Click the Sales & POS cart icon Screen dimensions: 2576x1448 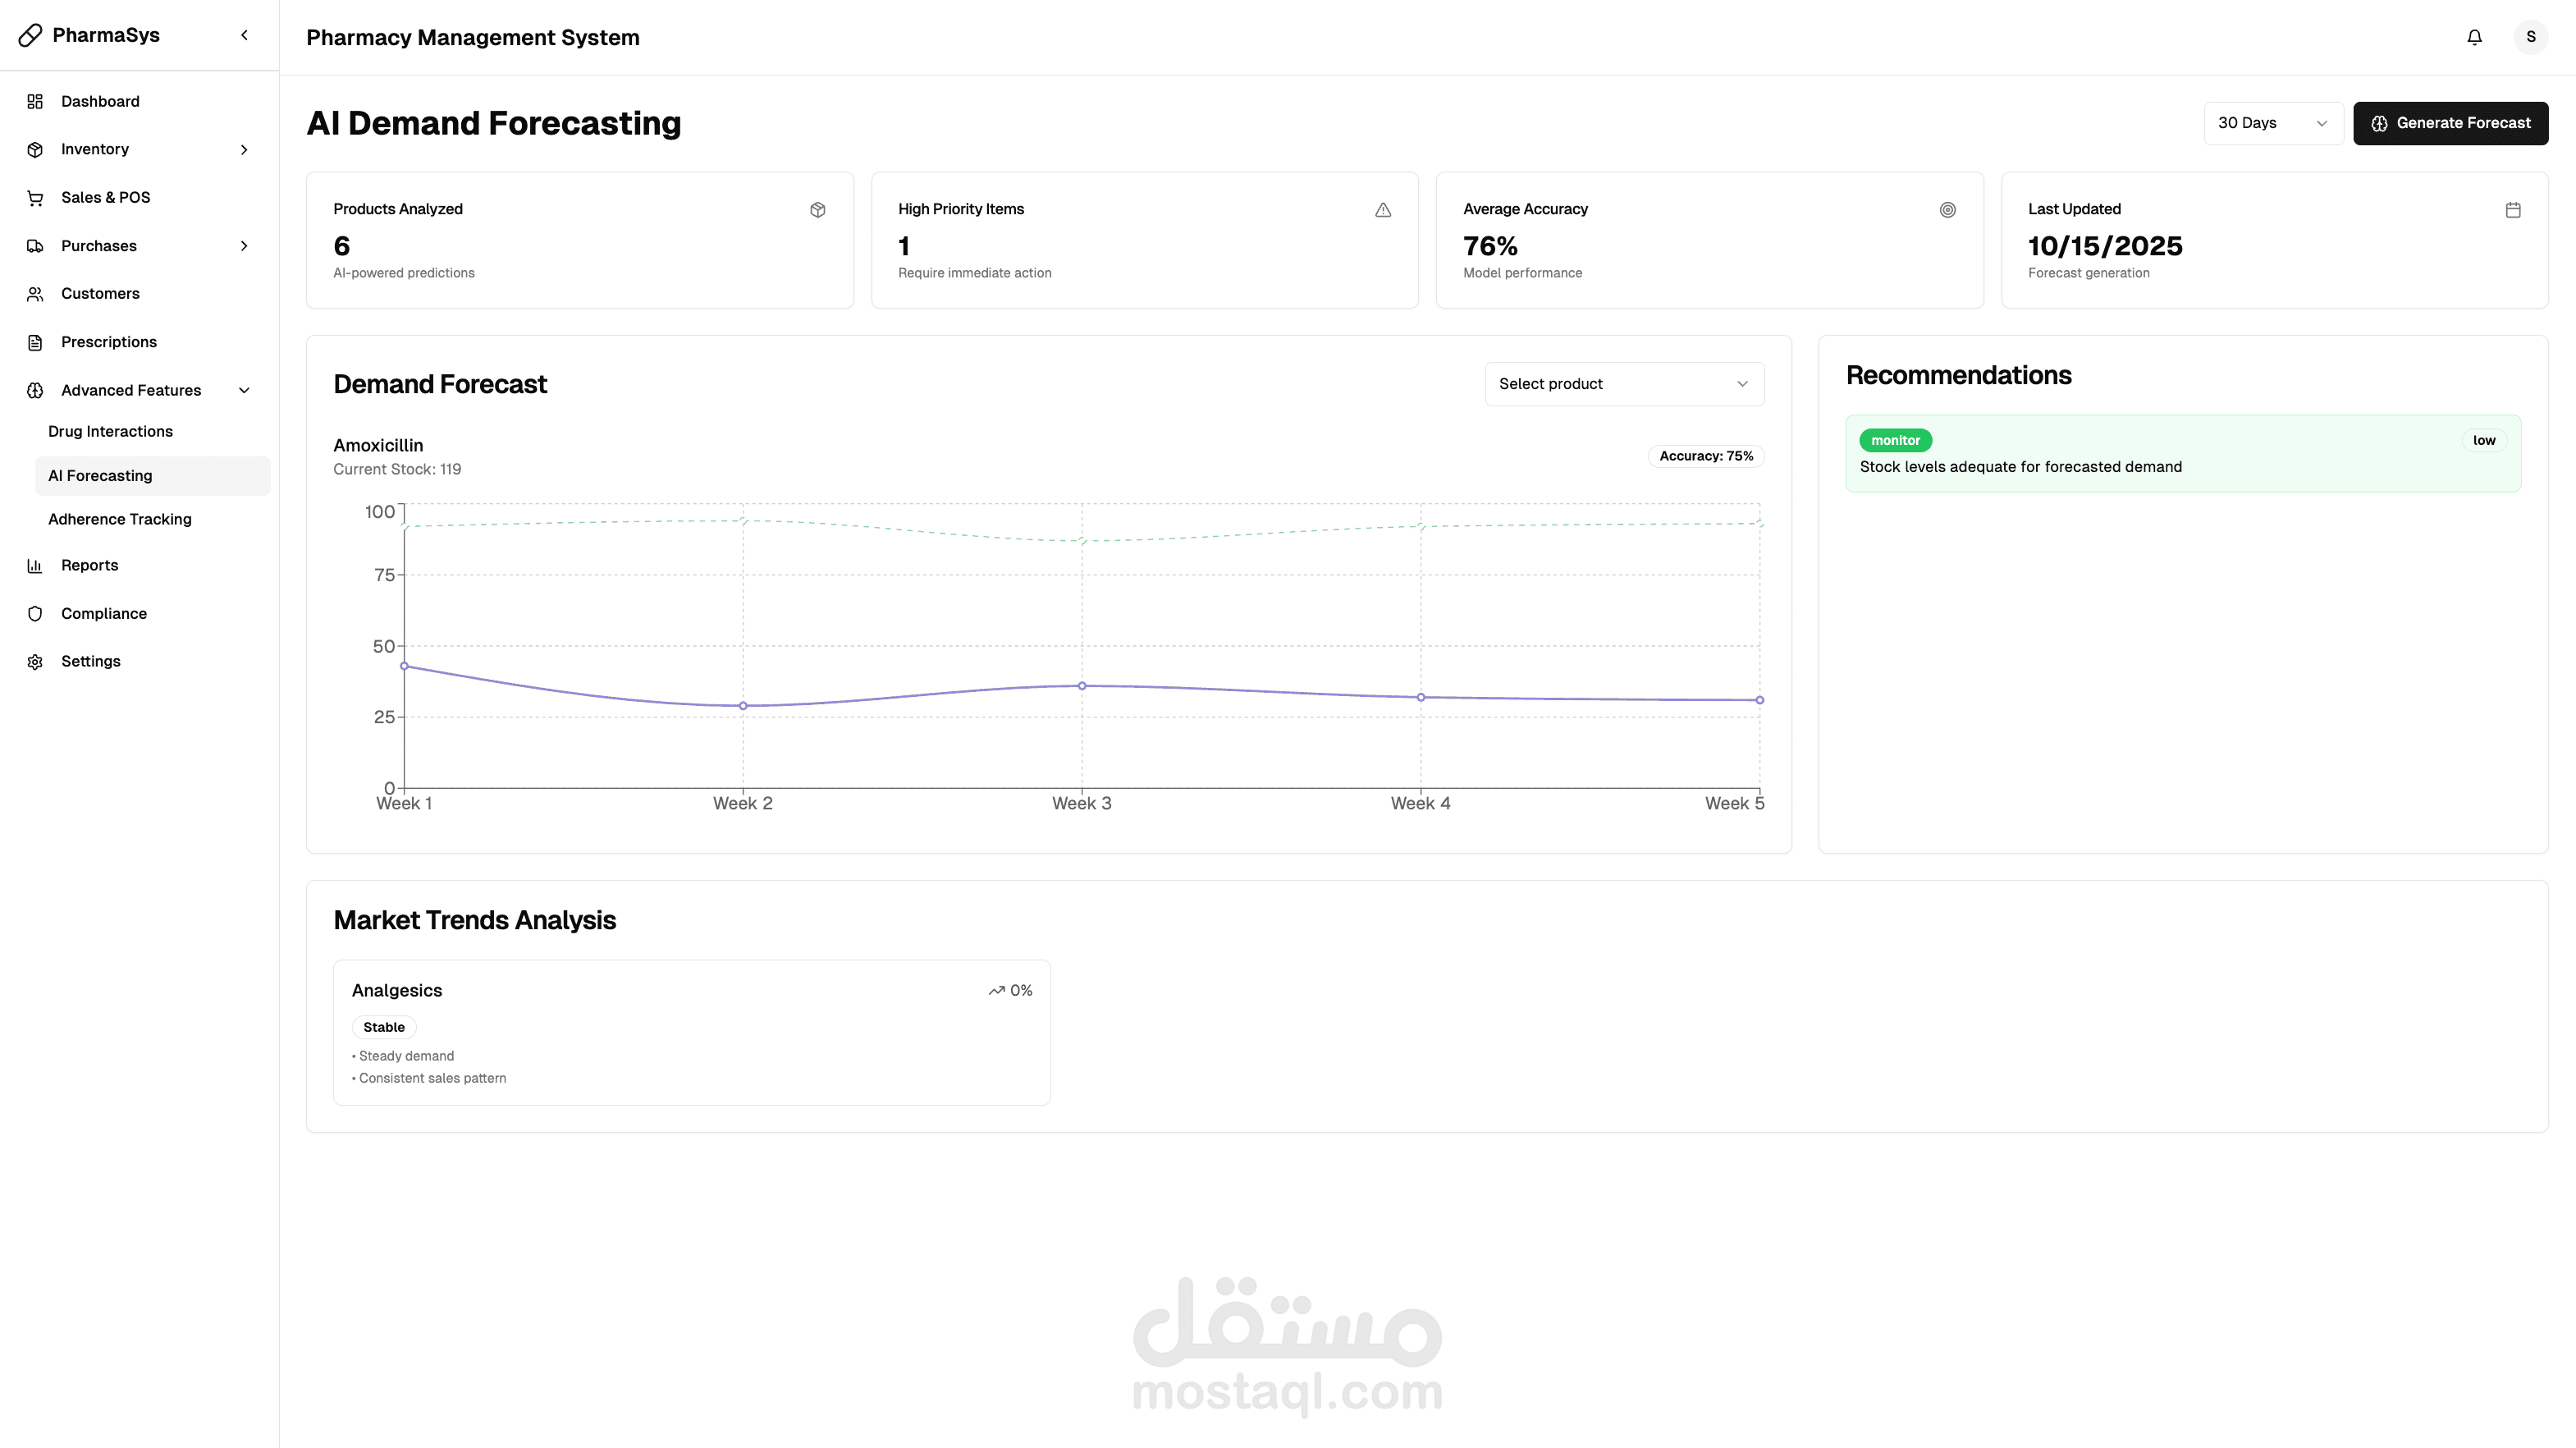click(35, 198)
